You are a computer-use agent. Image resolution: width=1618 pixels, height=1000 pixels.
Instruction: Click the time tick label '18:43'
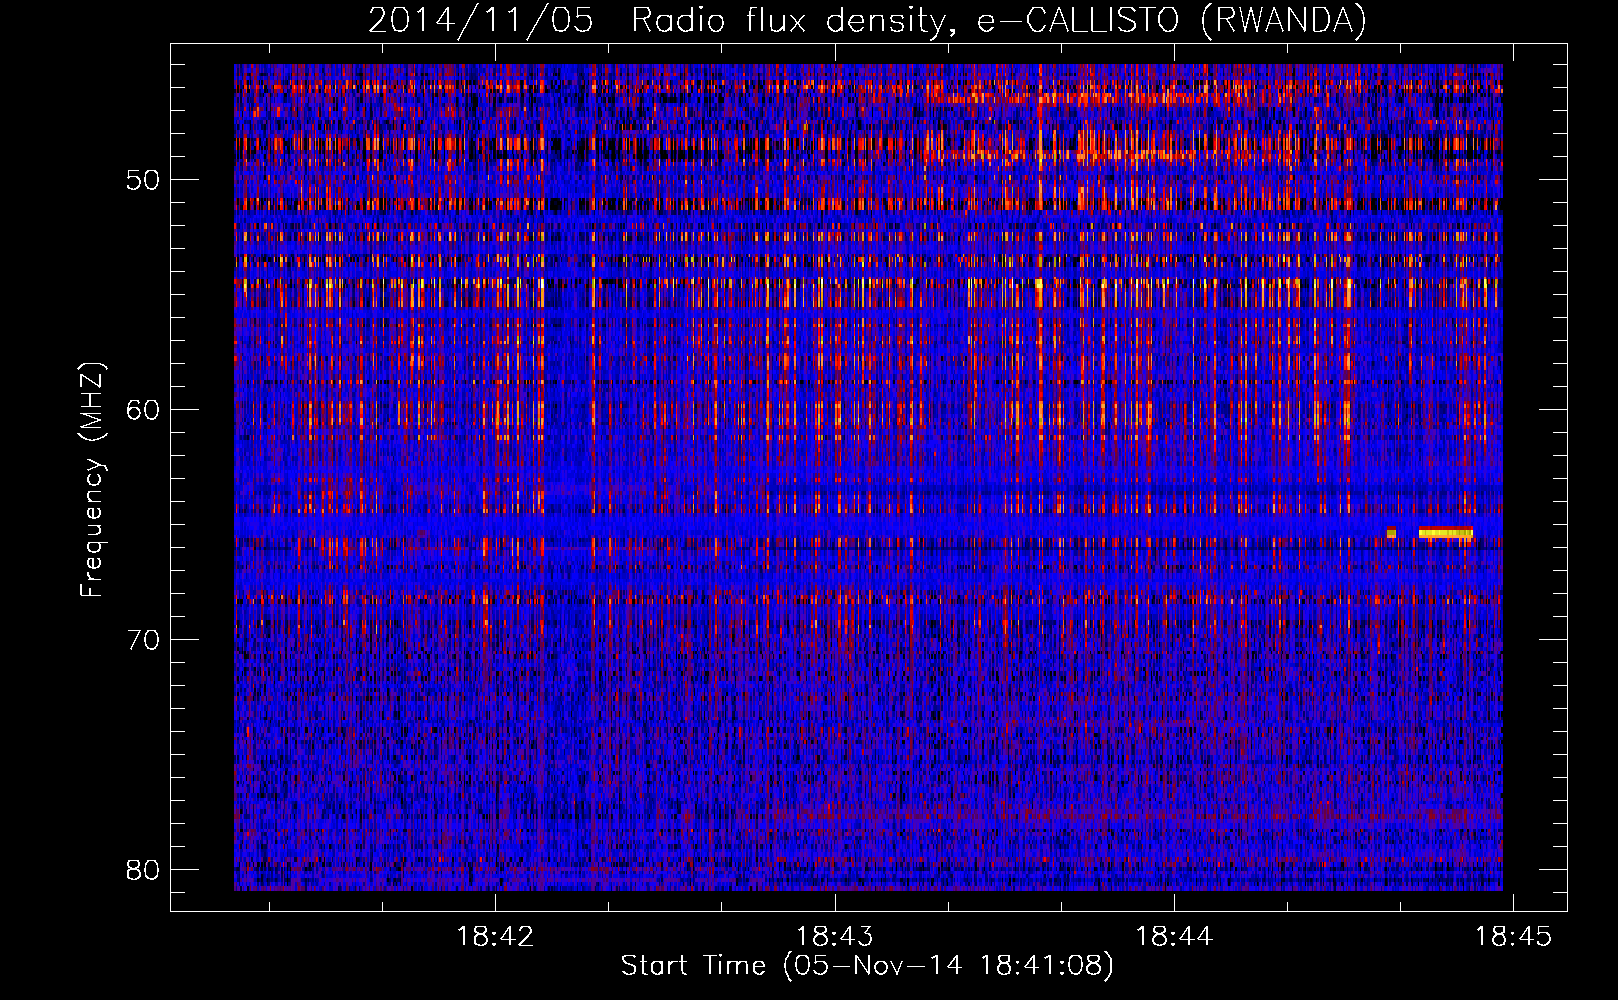pyautogui.click(x=834, y=937)
